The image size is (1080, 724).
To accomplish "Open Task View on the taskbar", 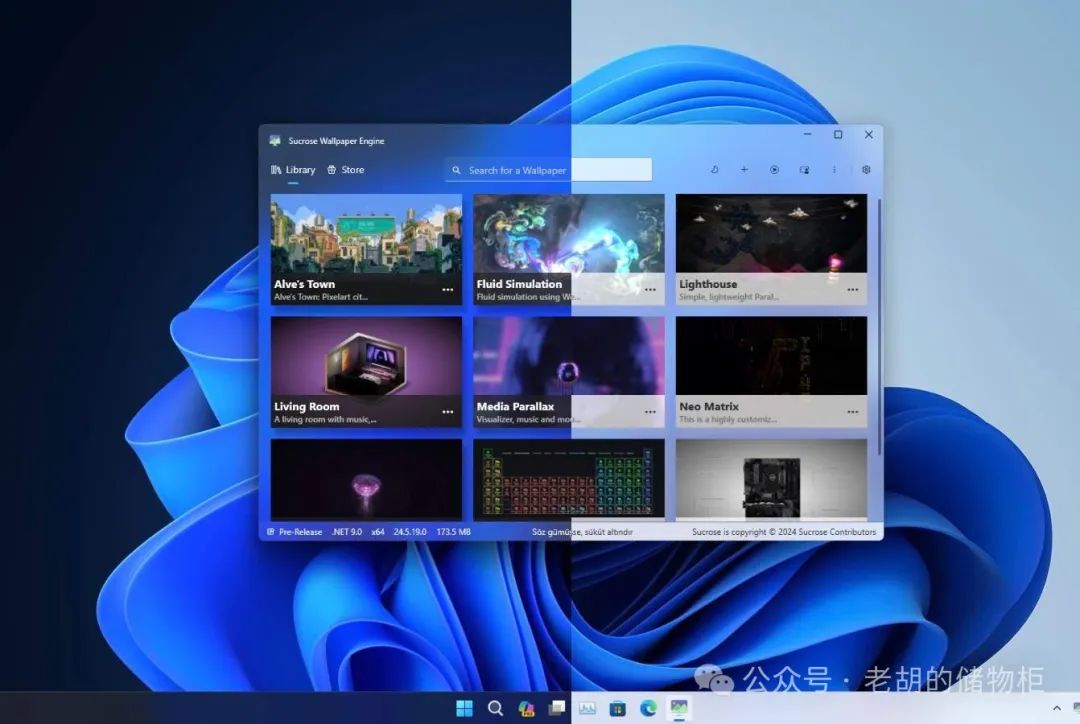I will click(557, 708).
